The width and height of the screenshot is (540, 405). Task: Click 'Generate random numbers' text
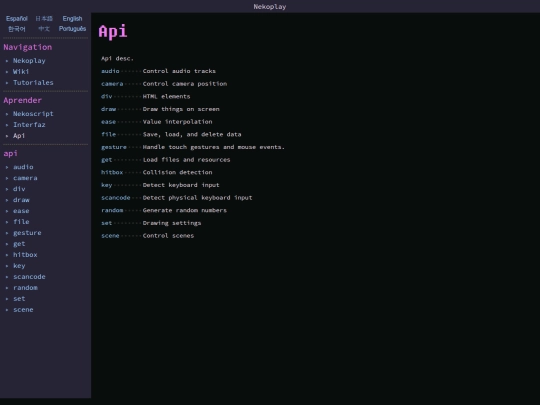[x=185, y=210]
